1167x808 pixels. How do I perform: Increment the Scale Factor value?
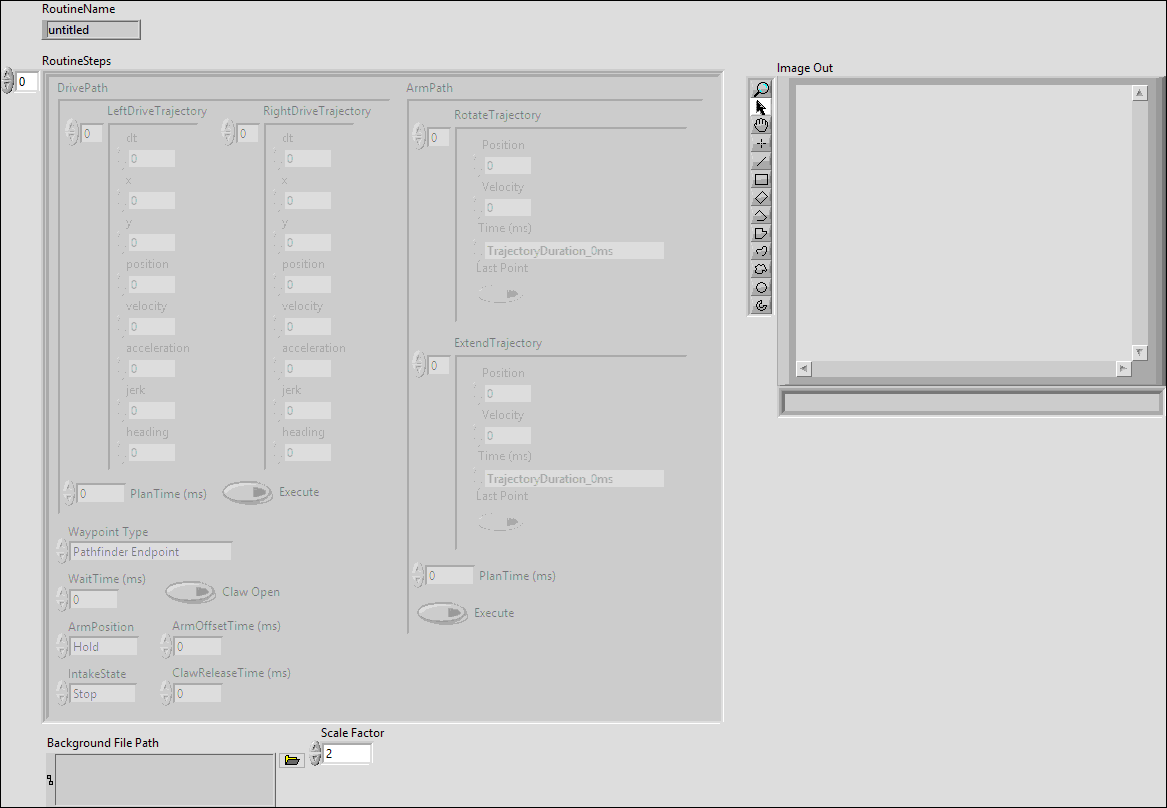[x=316, y=748]
